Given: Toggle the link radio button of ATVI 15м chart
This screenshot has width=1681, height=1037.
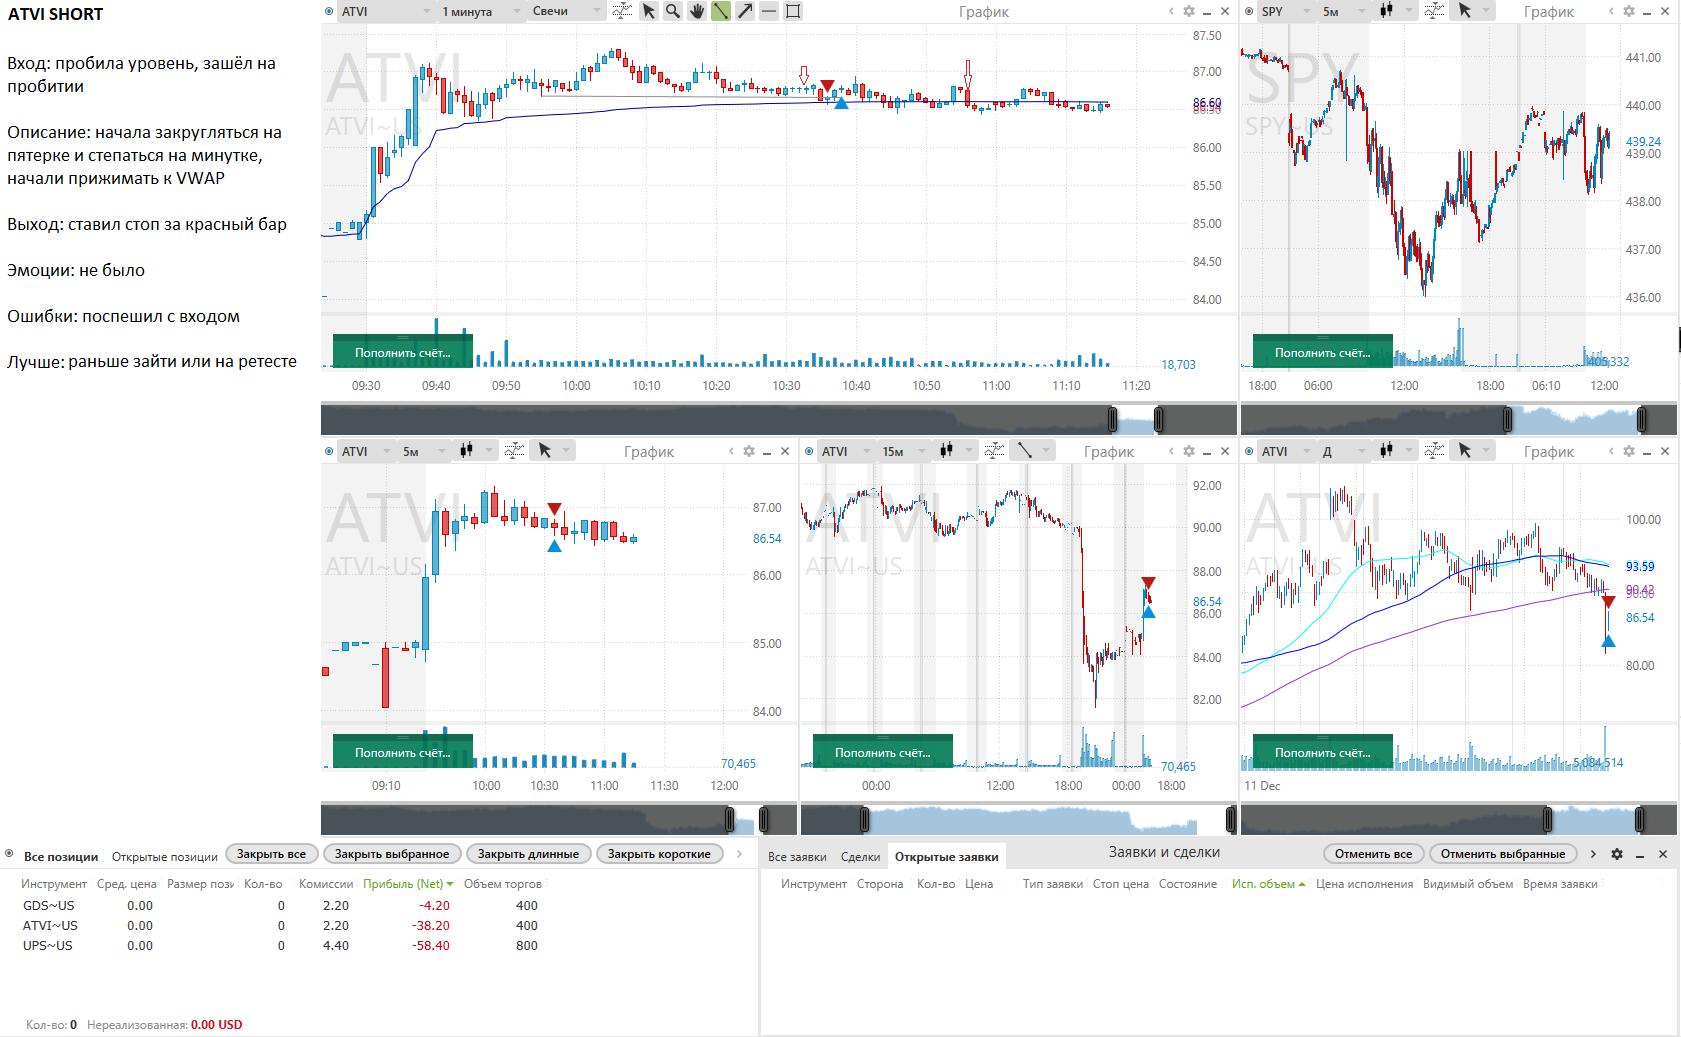Looking at the screenshot, I should point(809,451).
